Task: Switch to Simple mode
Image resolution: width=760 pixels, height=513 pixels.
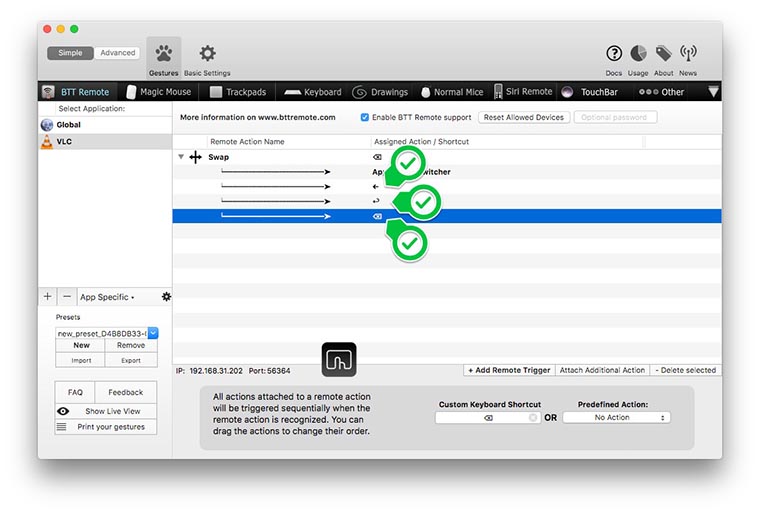Action: pos(70,53)
